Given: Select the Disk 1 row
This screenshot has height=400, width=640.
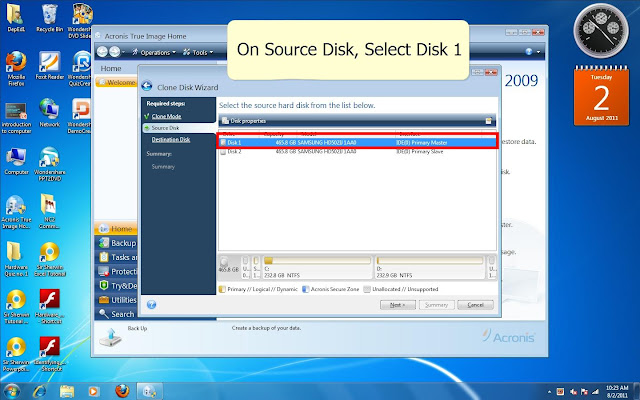Looking at the screenshot, I should [x=357, y=142].
